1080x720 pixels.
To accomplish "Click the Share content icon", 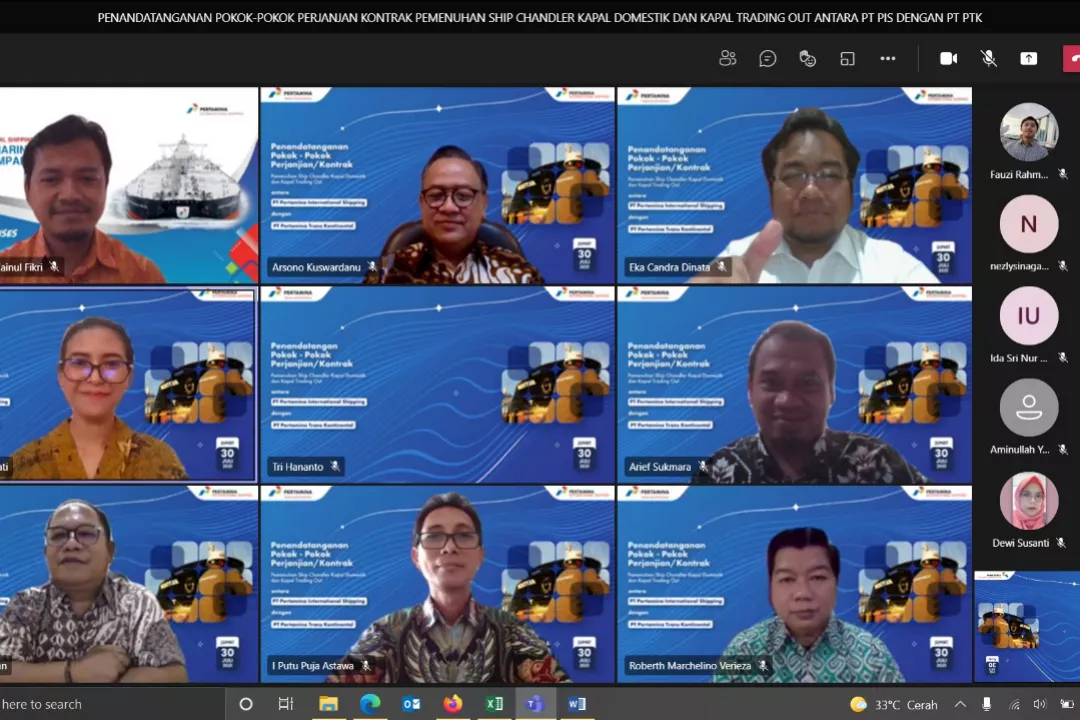I will [x=1028, y=59].
